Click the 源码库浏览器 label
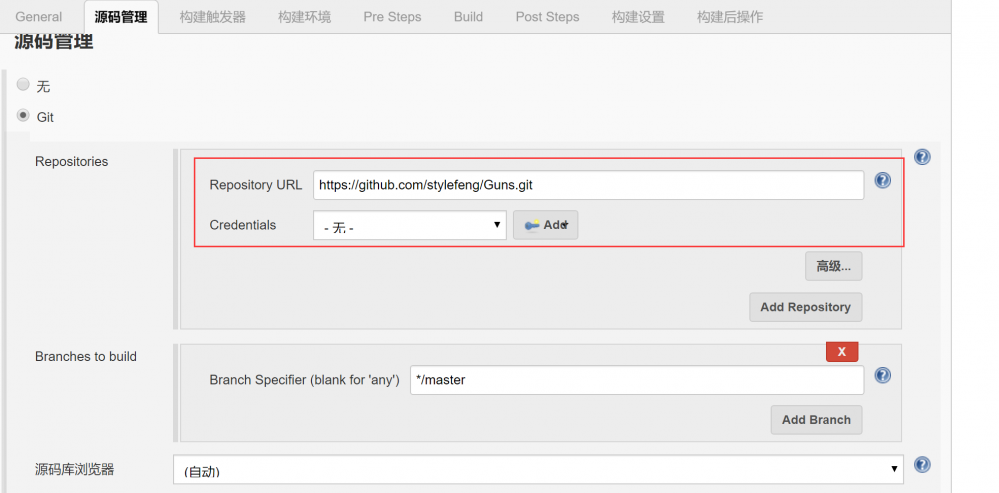999x493 pixels. click(x=75, y=470)
